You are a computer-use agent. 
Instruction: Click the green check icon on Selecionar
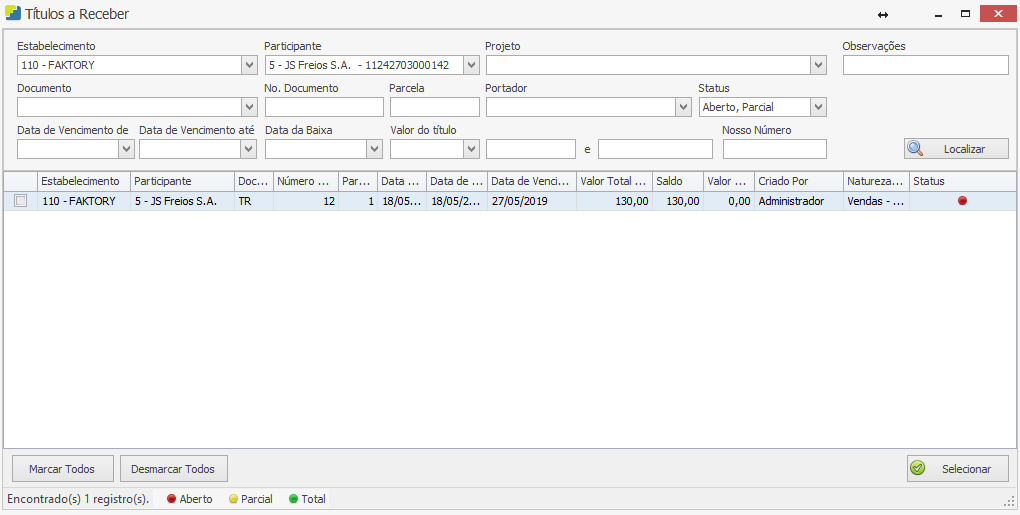(x=918, y=468)
